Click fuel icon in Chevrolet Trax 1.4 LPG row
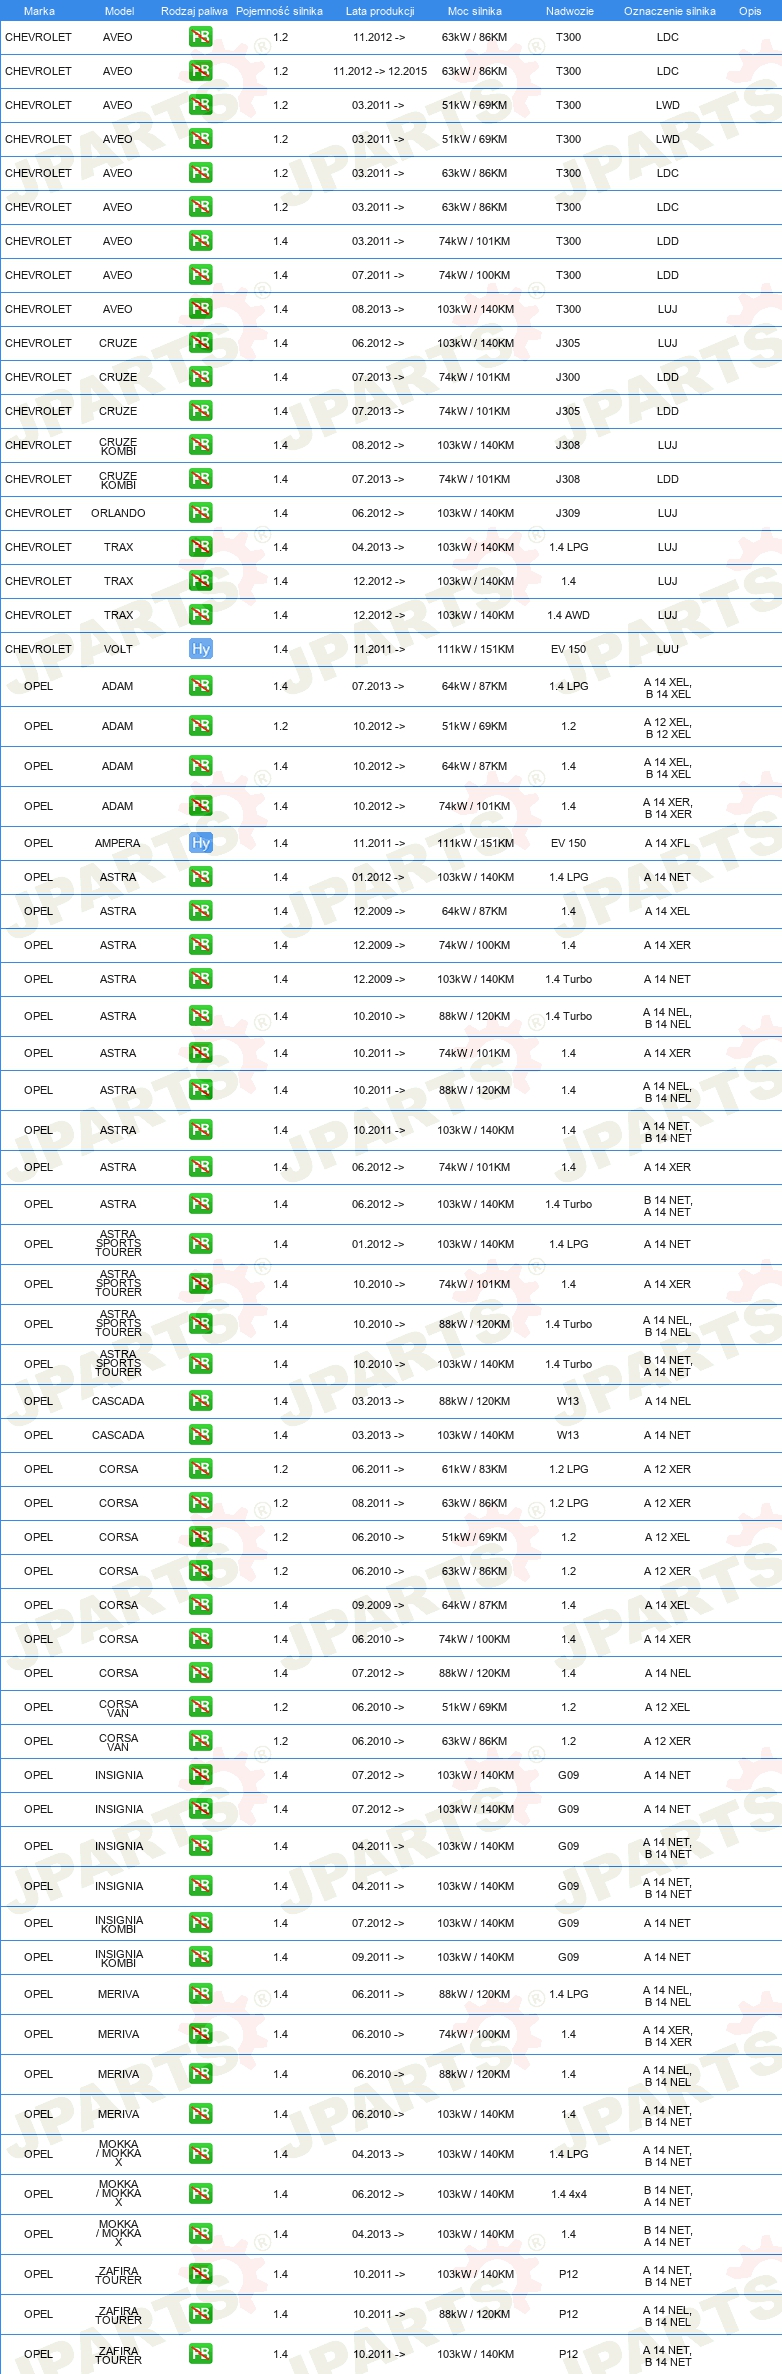Image resolution: width=782 pixels, height=2374 pixels. [200, 547]
